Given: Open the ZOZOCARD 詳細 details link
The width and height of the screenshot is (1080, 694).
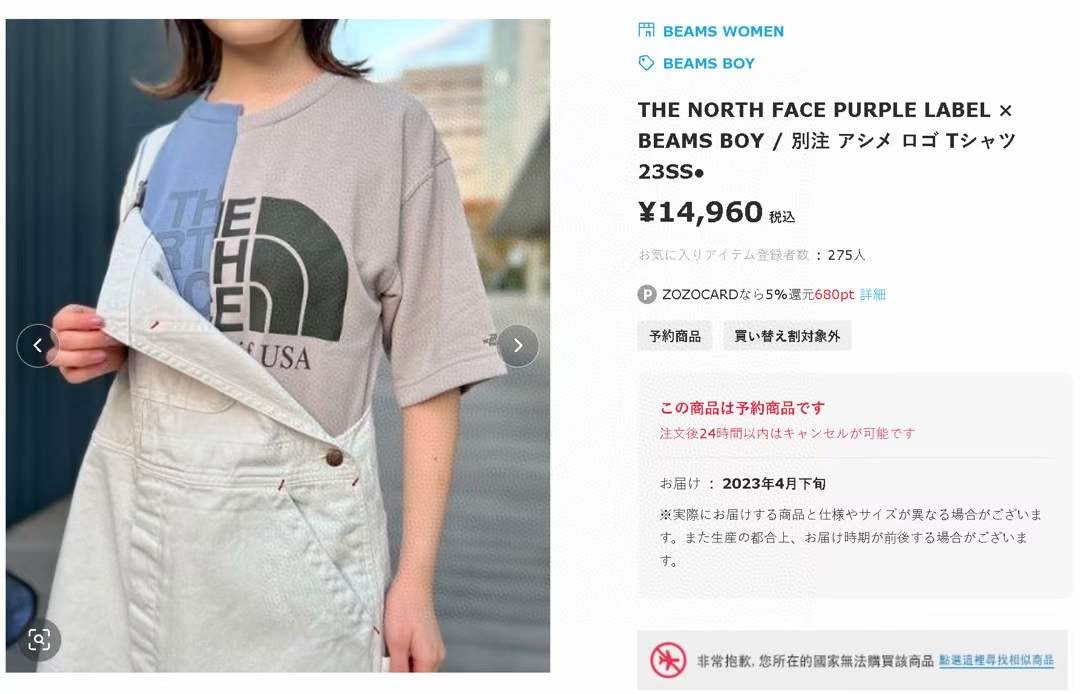Looking at the screenshot, I should point(873,295).
